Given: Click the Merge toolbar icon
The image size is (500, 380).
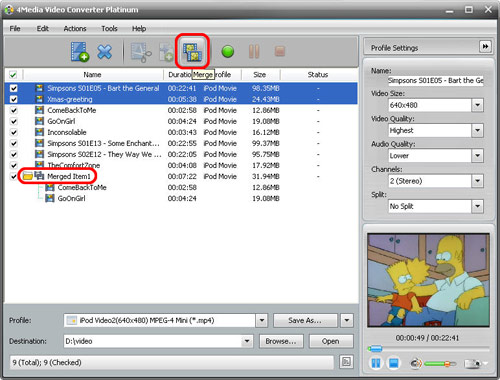Looking at the screenshot, I should [x=193, y=52].
